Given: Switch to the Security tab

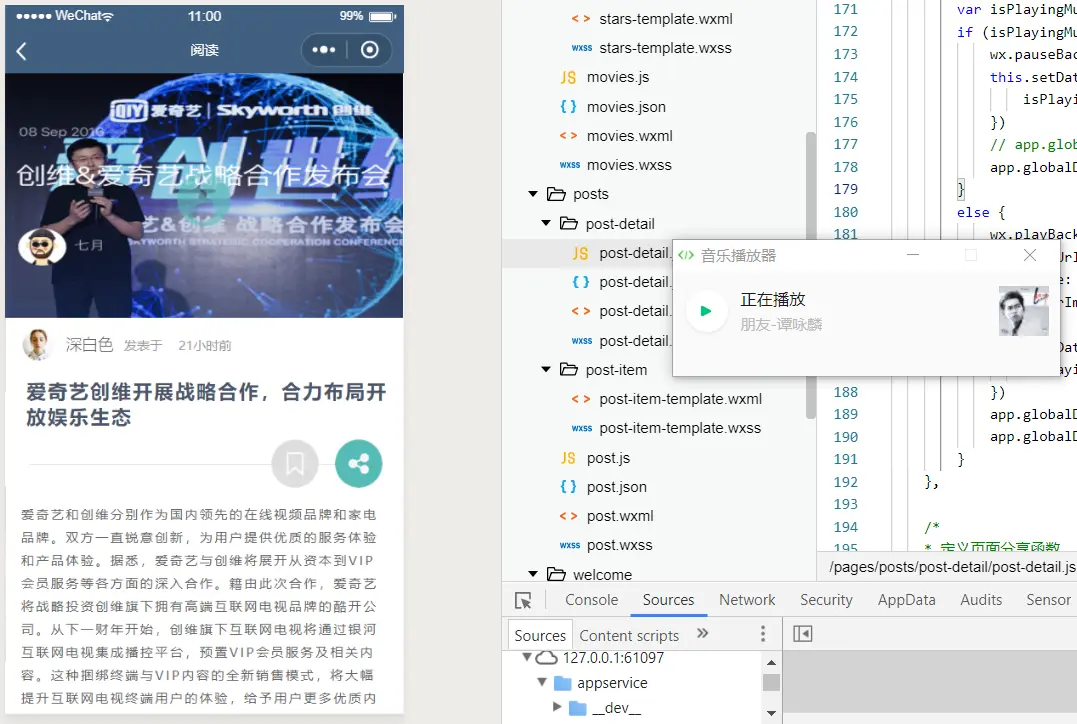Looking at the screenshot, I should (x=826, y=600).
